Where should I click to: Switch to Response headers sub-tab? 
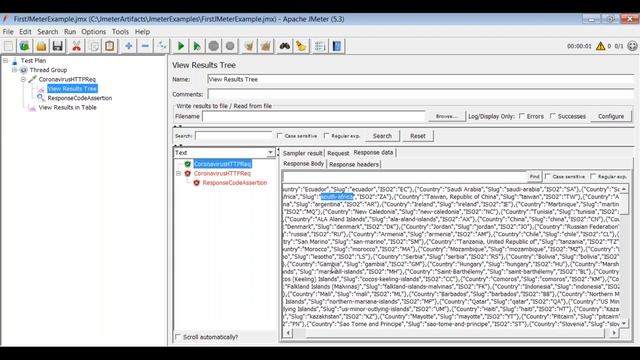coord(353,164)
